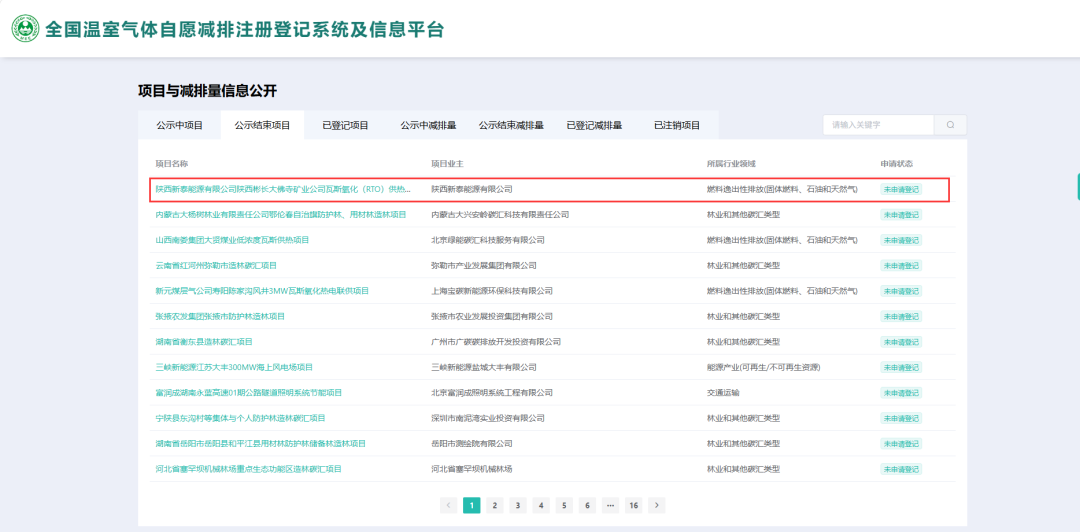Screen dimensions: 1080x532
Task: Go to next page arrow in pagination
Action: [657, 505]
